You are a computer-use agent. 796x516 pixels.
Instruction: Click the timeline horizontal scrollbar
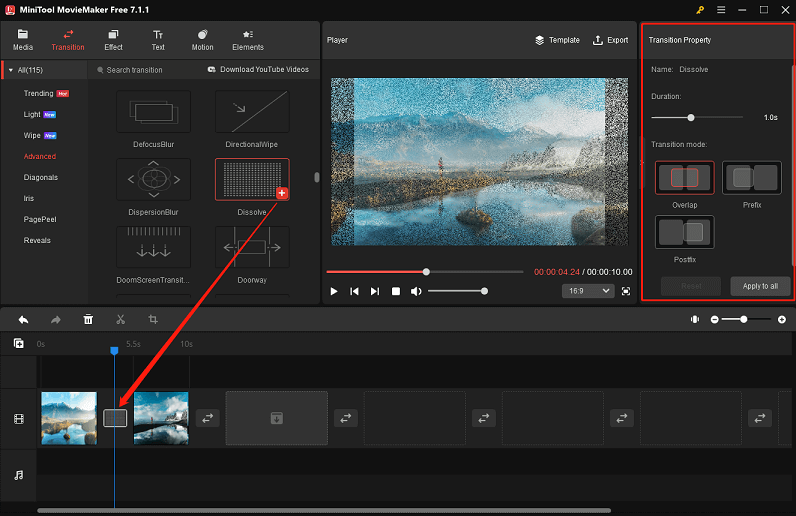[x=324, y=510]
